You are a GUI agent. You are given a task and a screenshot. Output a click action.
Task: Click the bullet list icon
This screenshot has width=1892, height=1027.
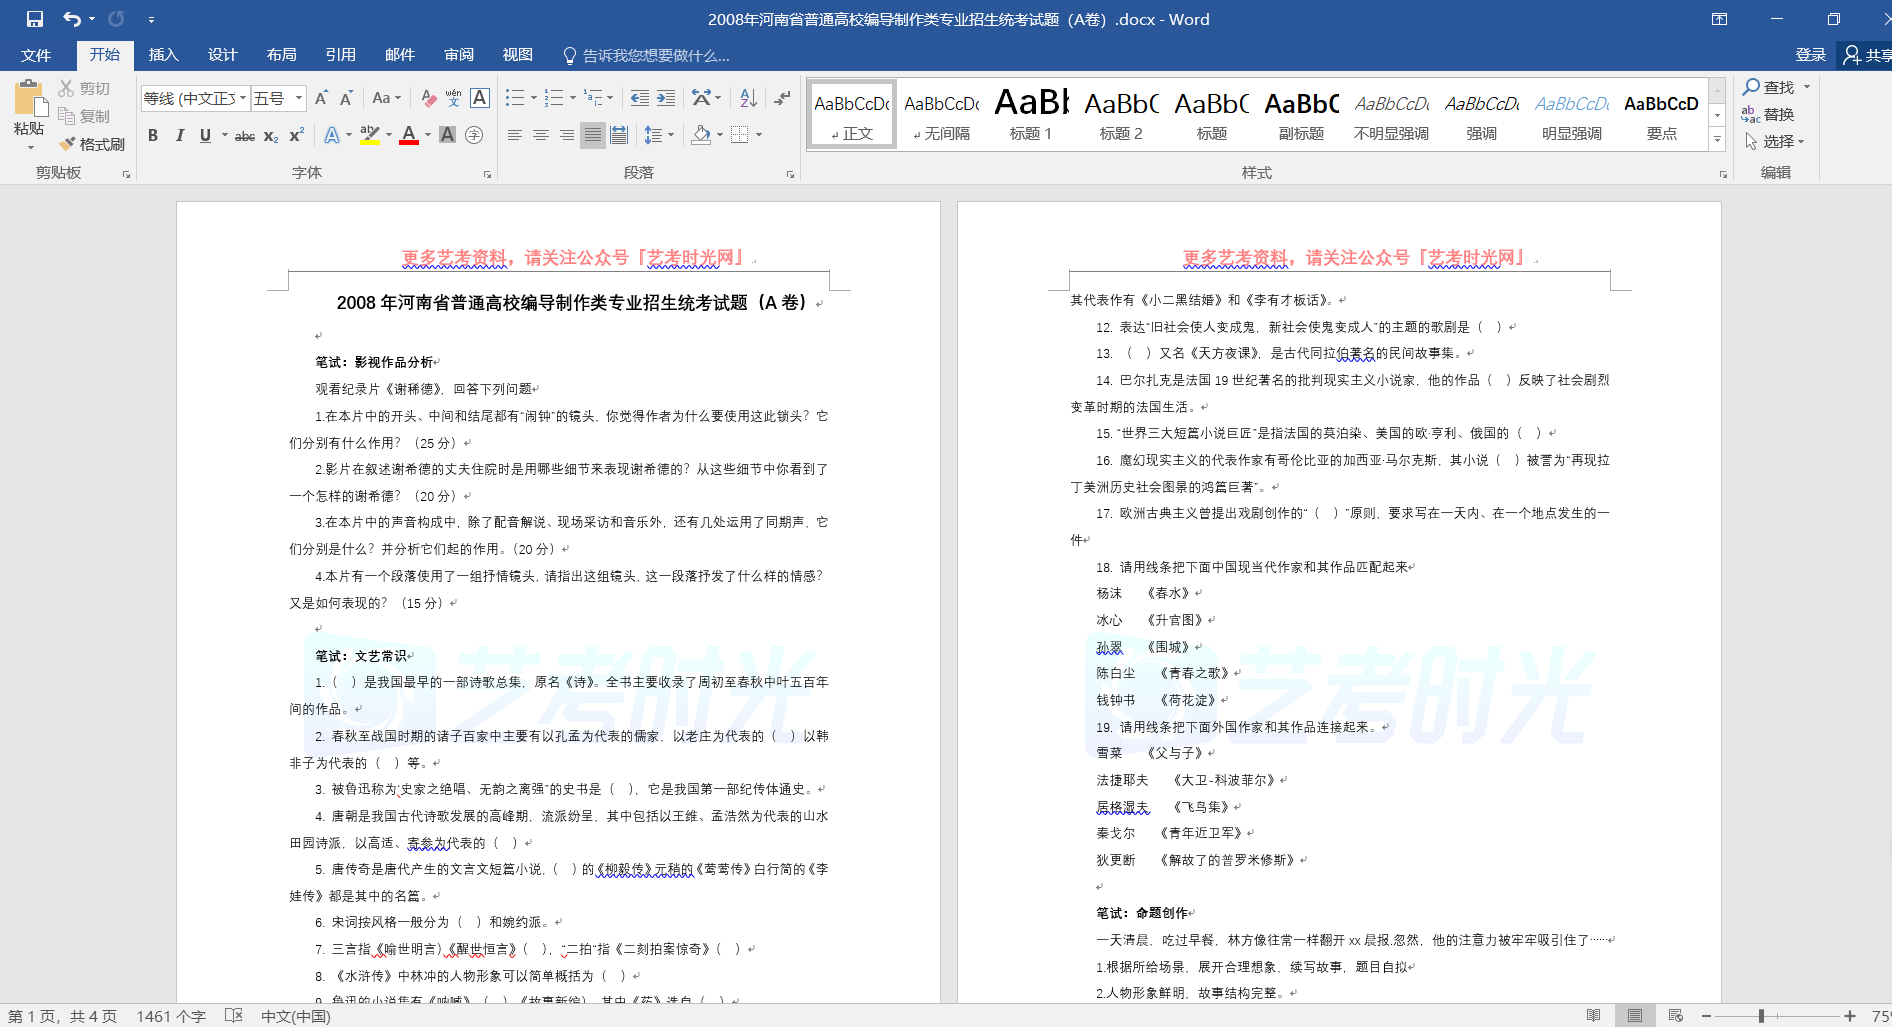(x=514, y=98)
